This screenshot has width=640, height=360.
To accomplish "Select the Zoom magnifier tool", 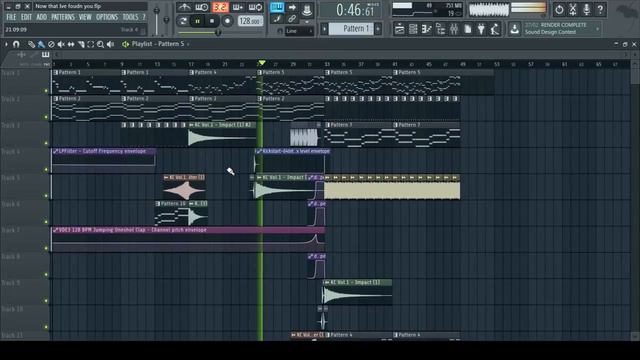I will pyautogui.click(x=100, y=44).
